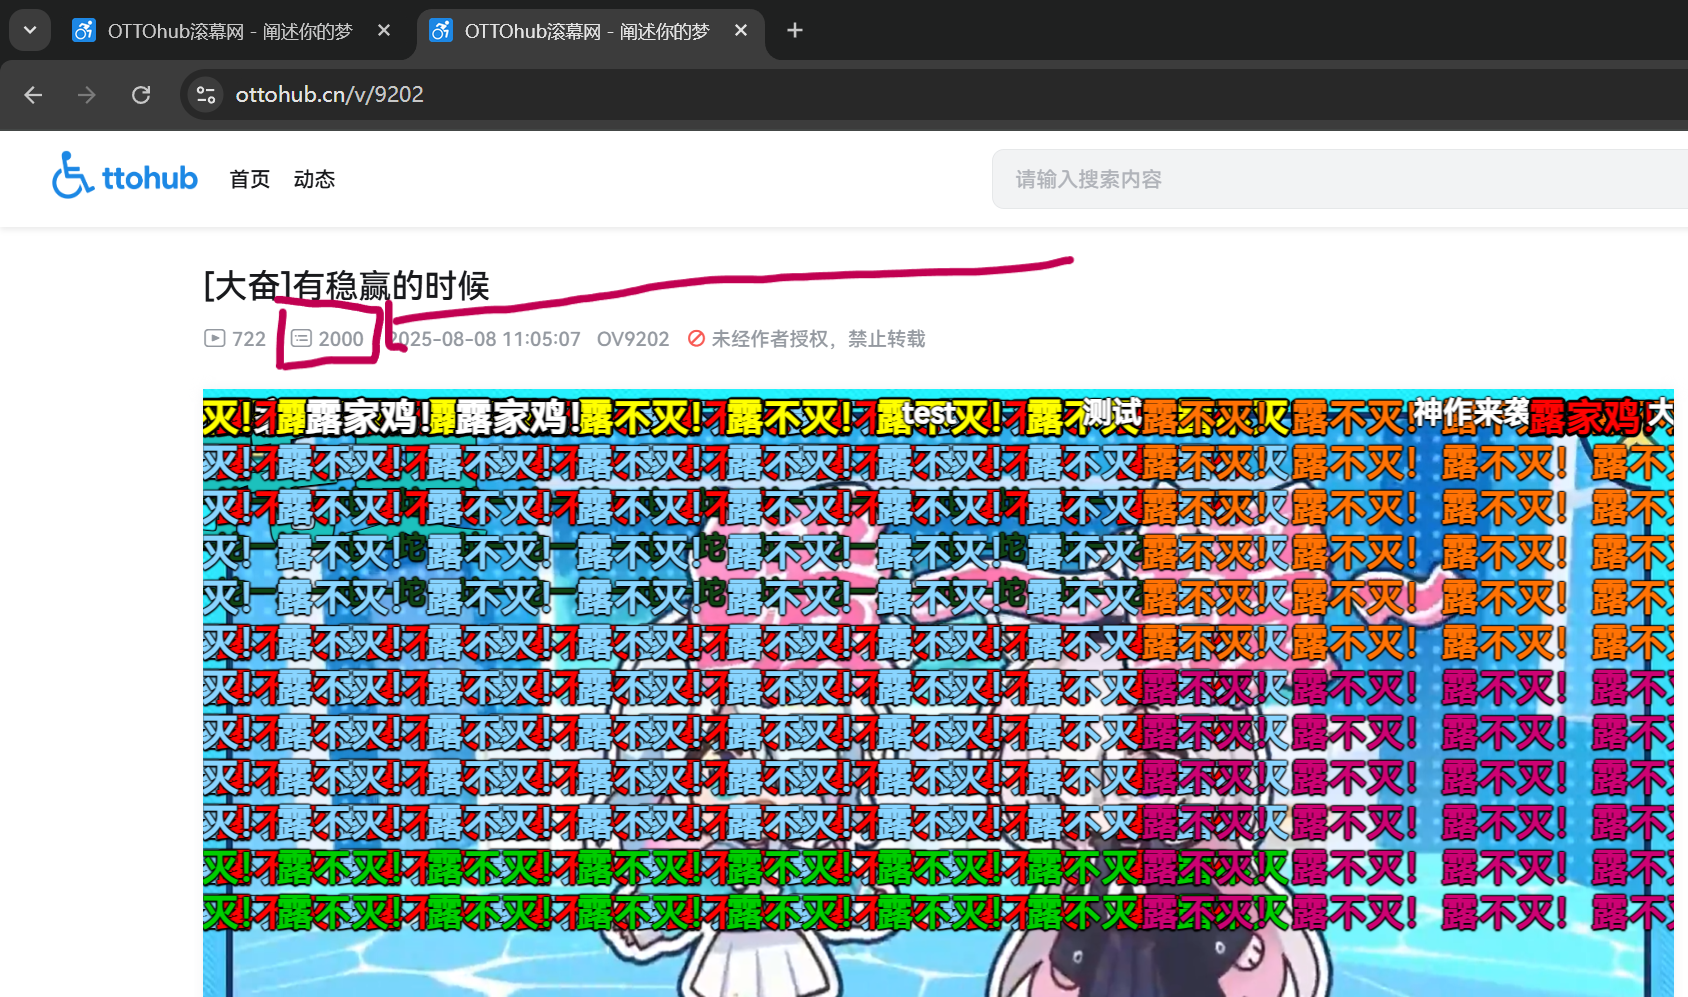Screen dimensions: 1688x997
Task: View site information icon in address bar
Action: click(x=206, y=95)
